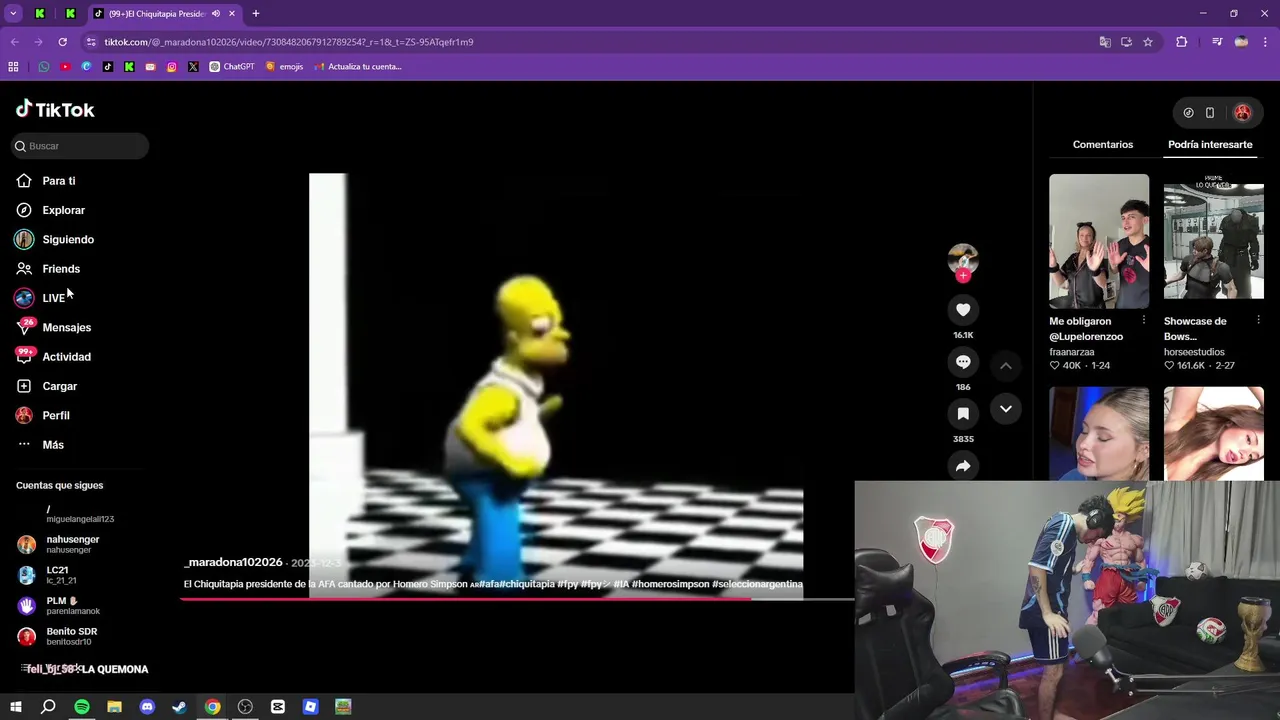Install app icon in address bar

click(1126, 42)
